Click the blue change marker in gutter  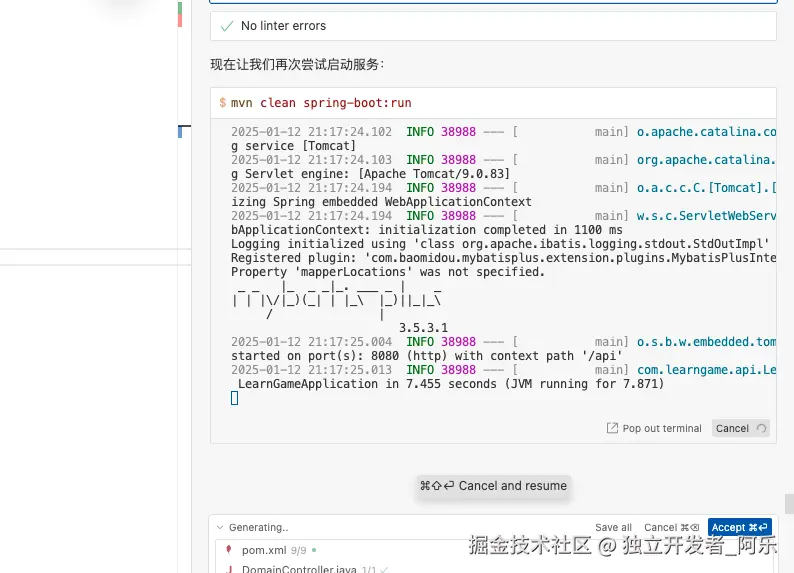coord(180,132)
